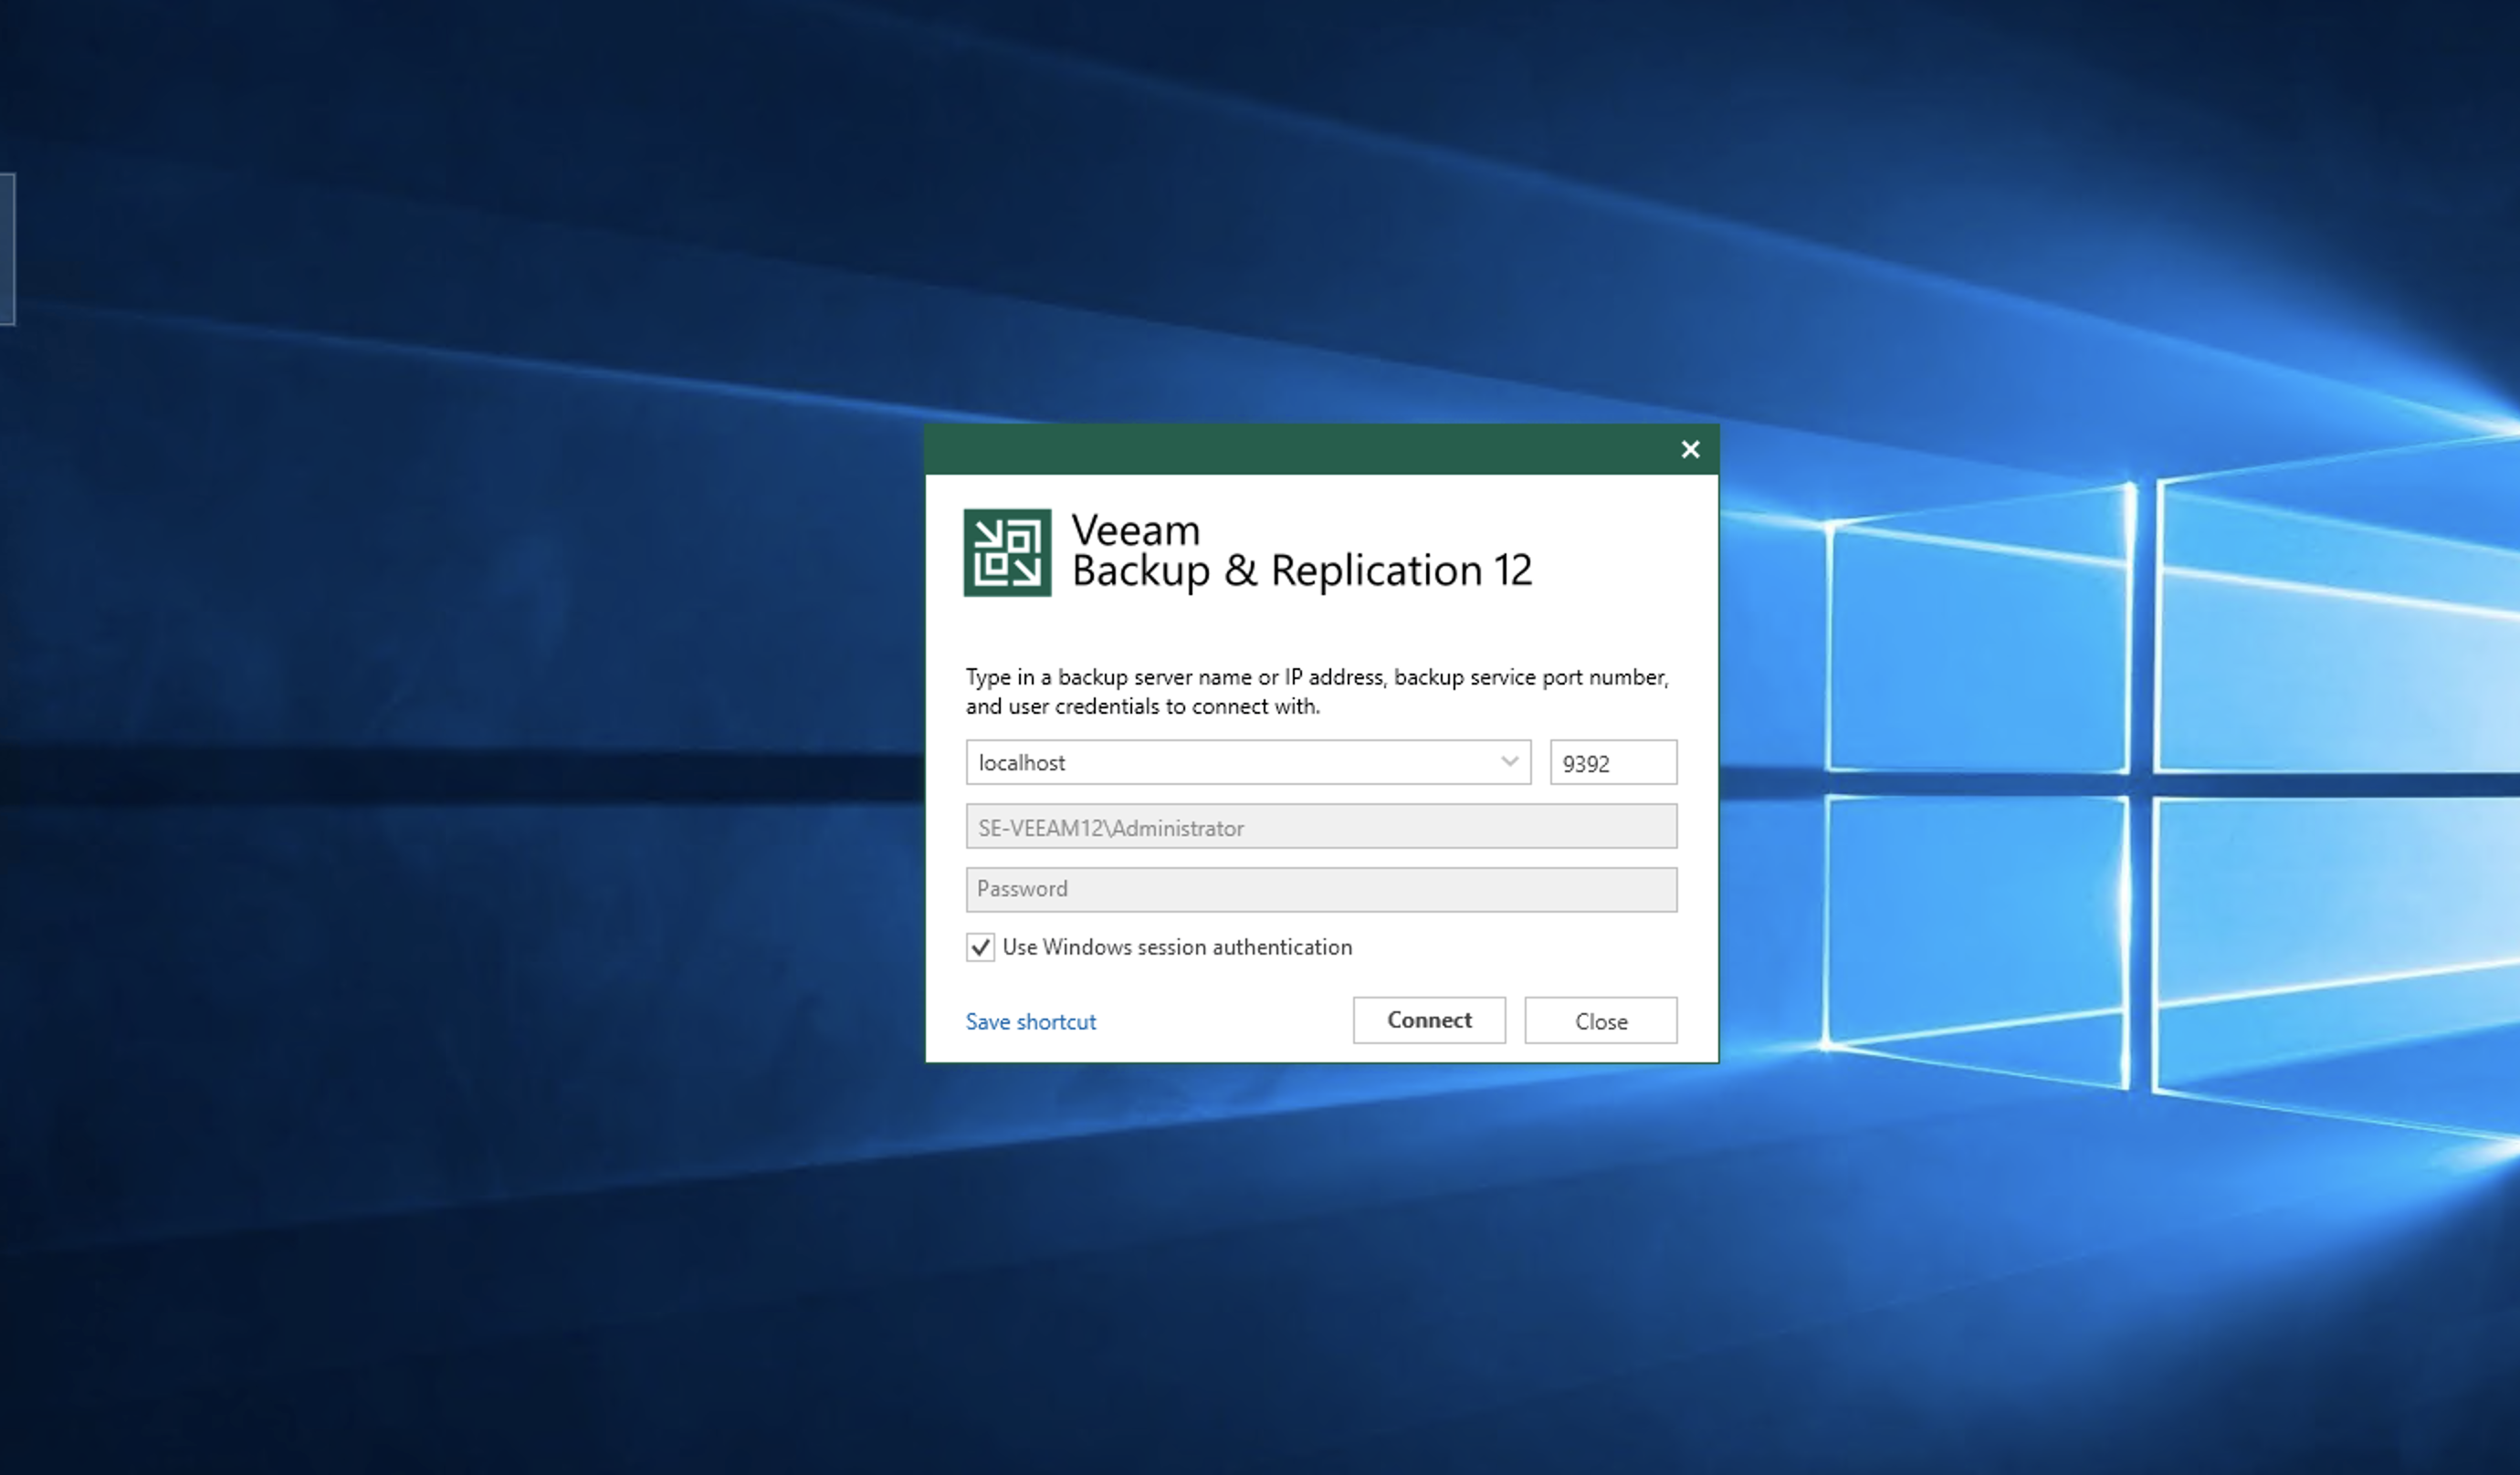The height and width of the screenshot is (1475, 2520).
Task: Click the Backup & Replication 12 title text
Action: pos(1301,571)
